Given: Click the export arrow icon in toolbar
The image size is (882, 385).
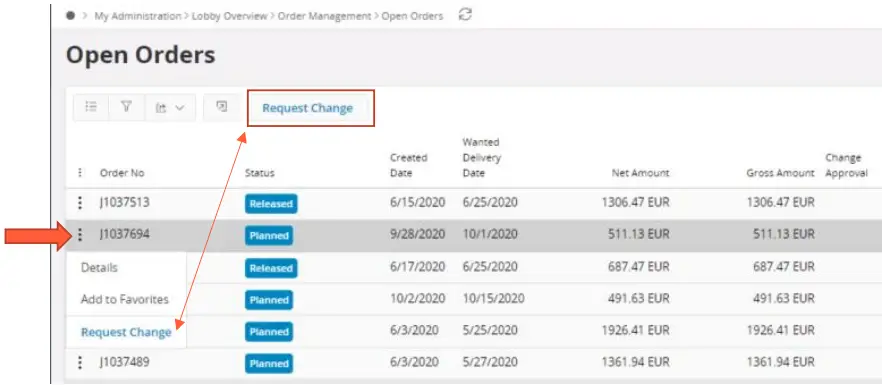Looking at the screenshot, I should point(222,107).
